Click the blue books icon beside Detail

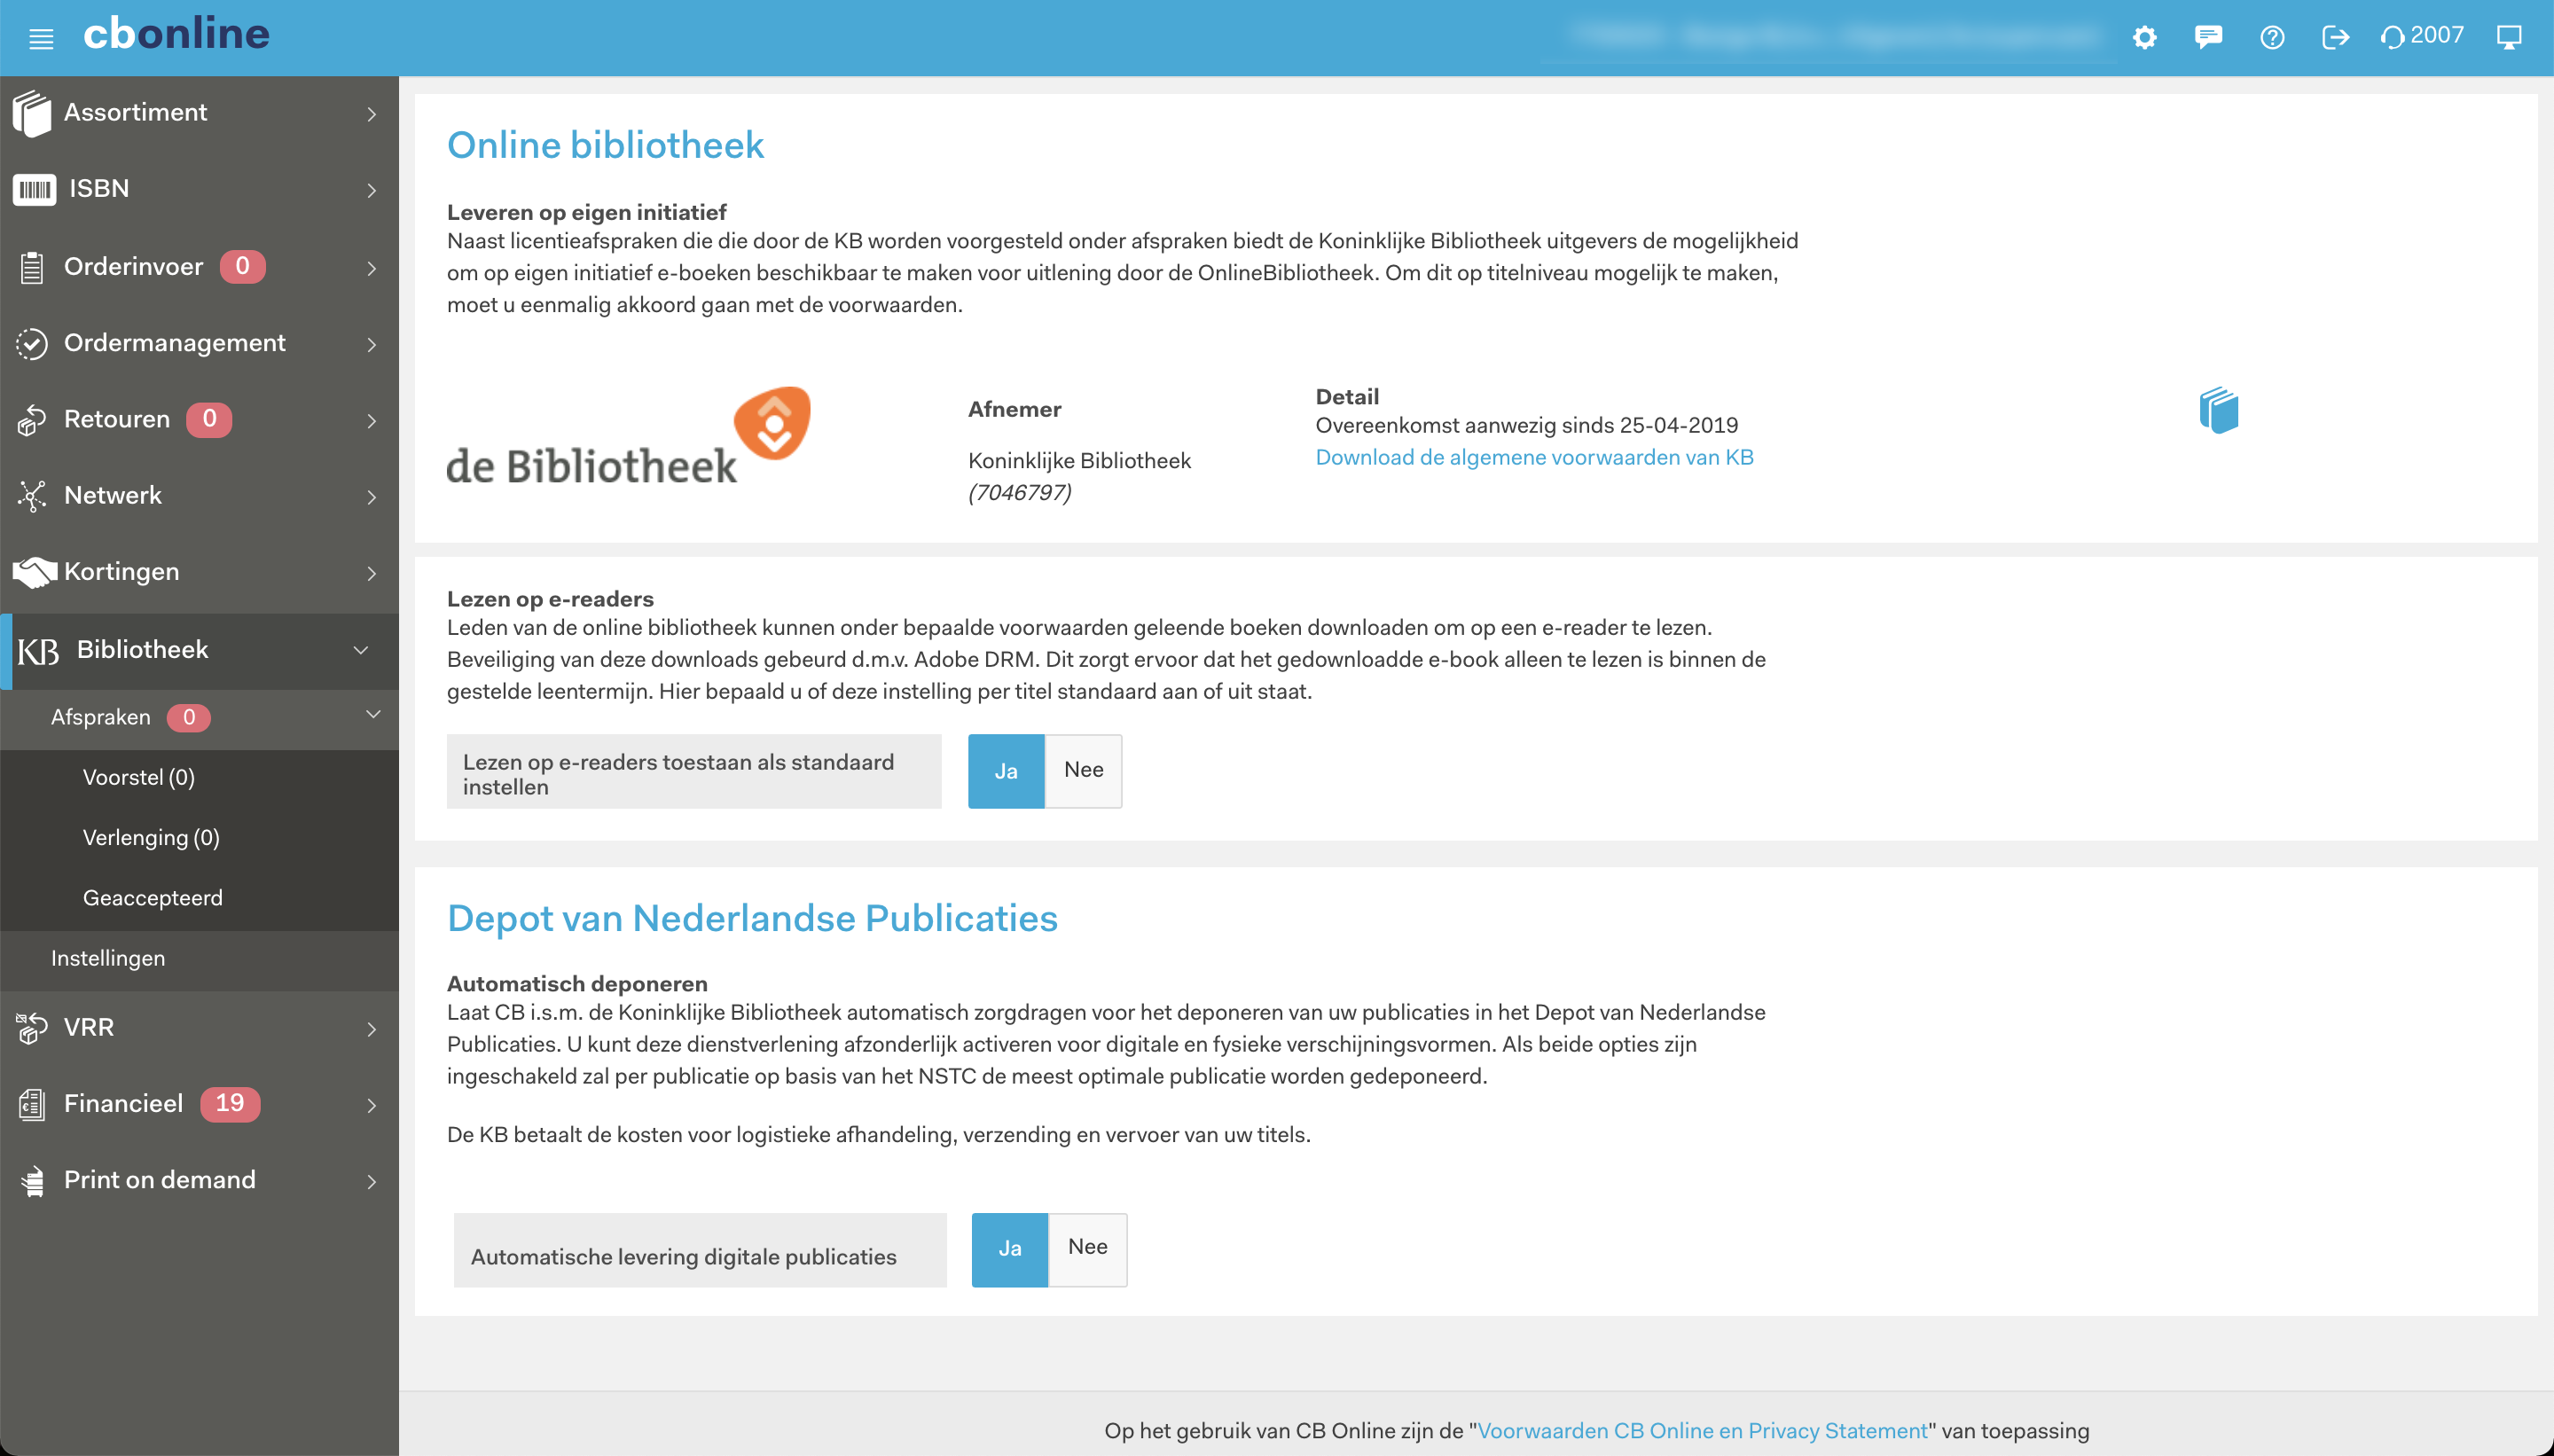2218,411
